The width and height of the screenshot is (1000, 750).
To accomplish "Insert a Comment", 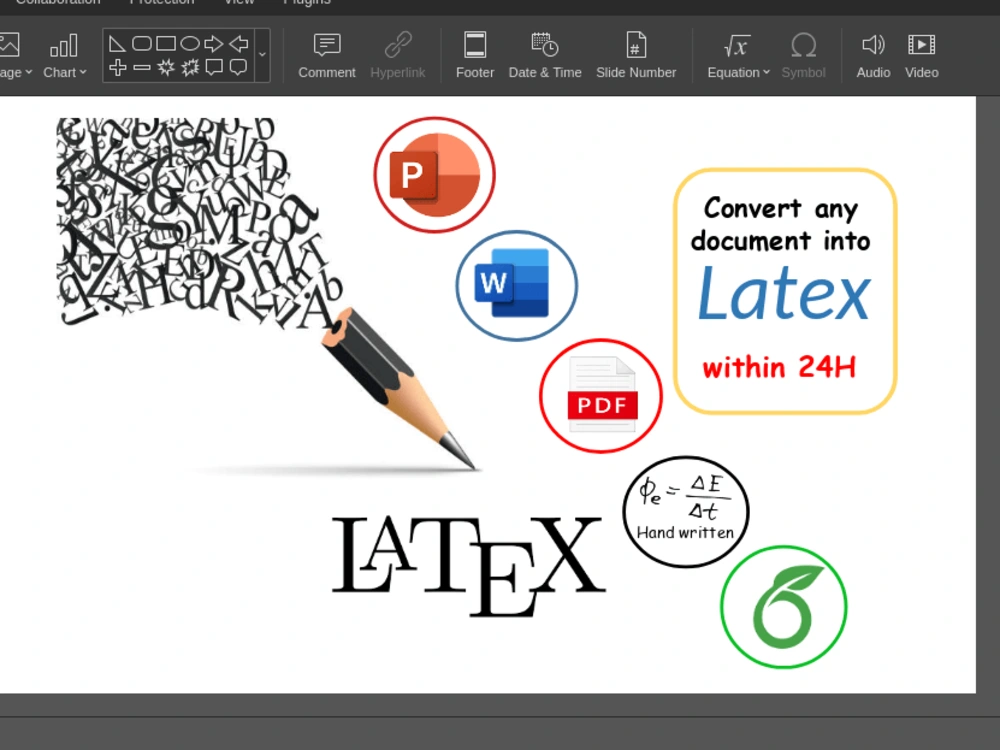I will 327,56.
